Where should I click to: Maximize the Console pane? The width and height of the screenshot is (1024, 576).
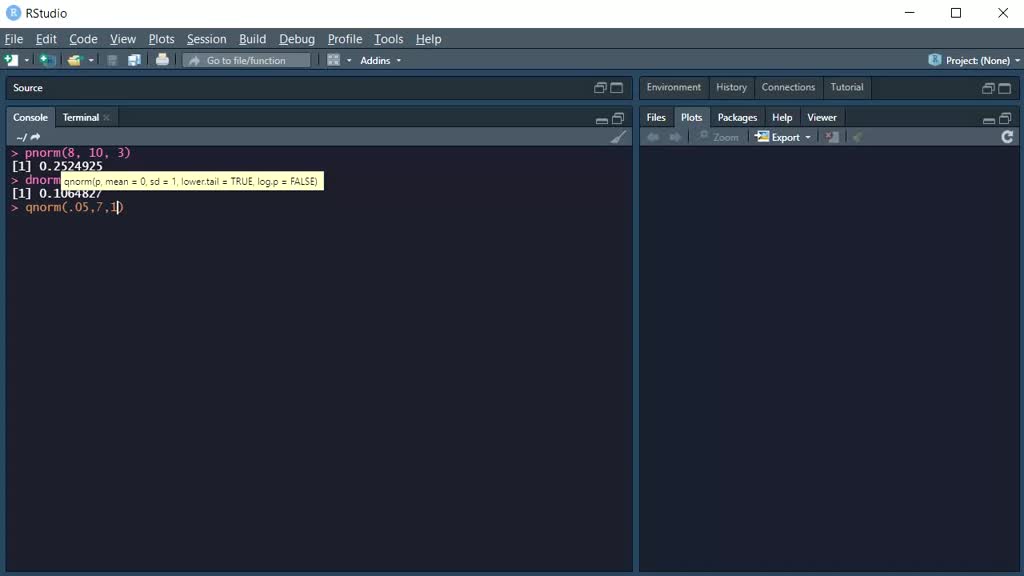pyautogui.click(x=618, y=118)
